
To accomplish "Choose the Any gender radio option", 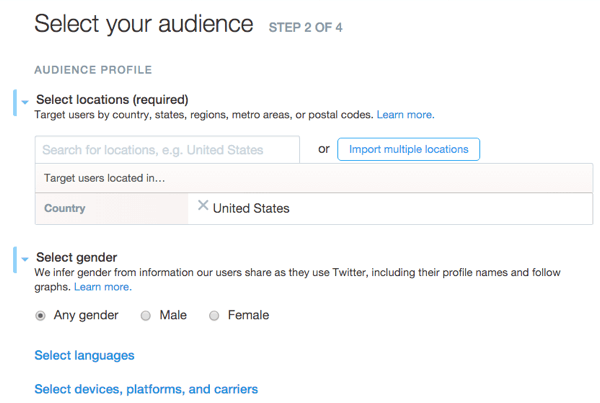I will coord(40,316).
